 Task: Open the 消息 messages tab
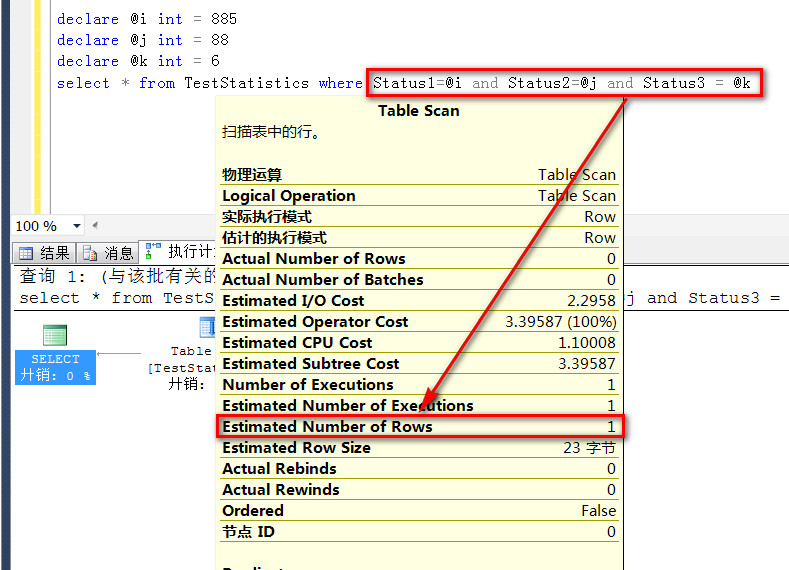[108, 253]
